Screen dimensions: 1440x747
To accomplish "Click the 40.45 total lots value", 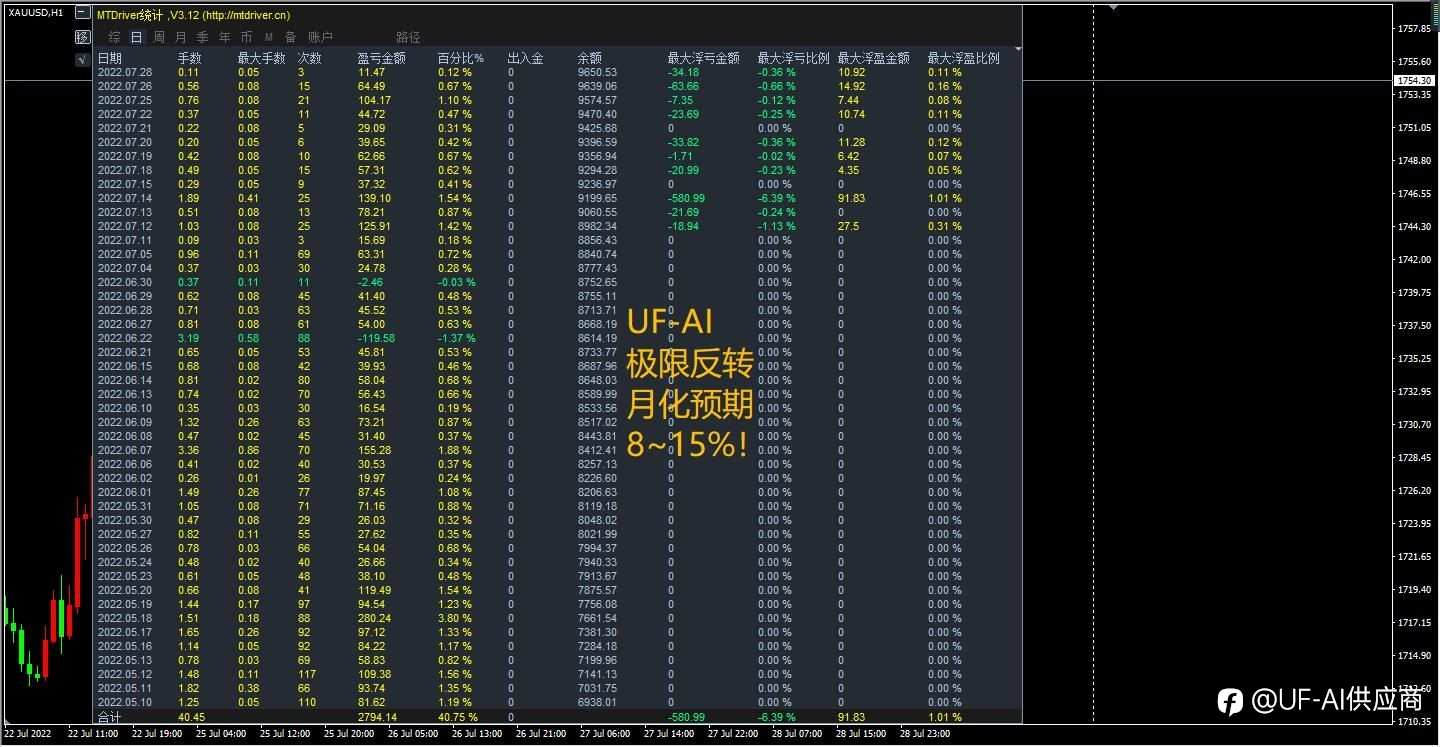I will click(x=191, y=717).
